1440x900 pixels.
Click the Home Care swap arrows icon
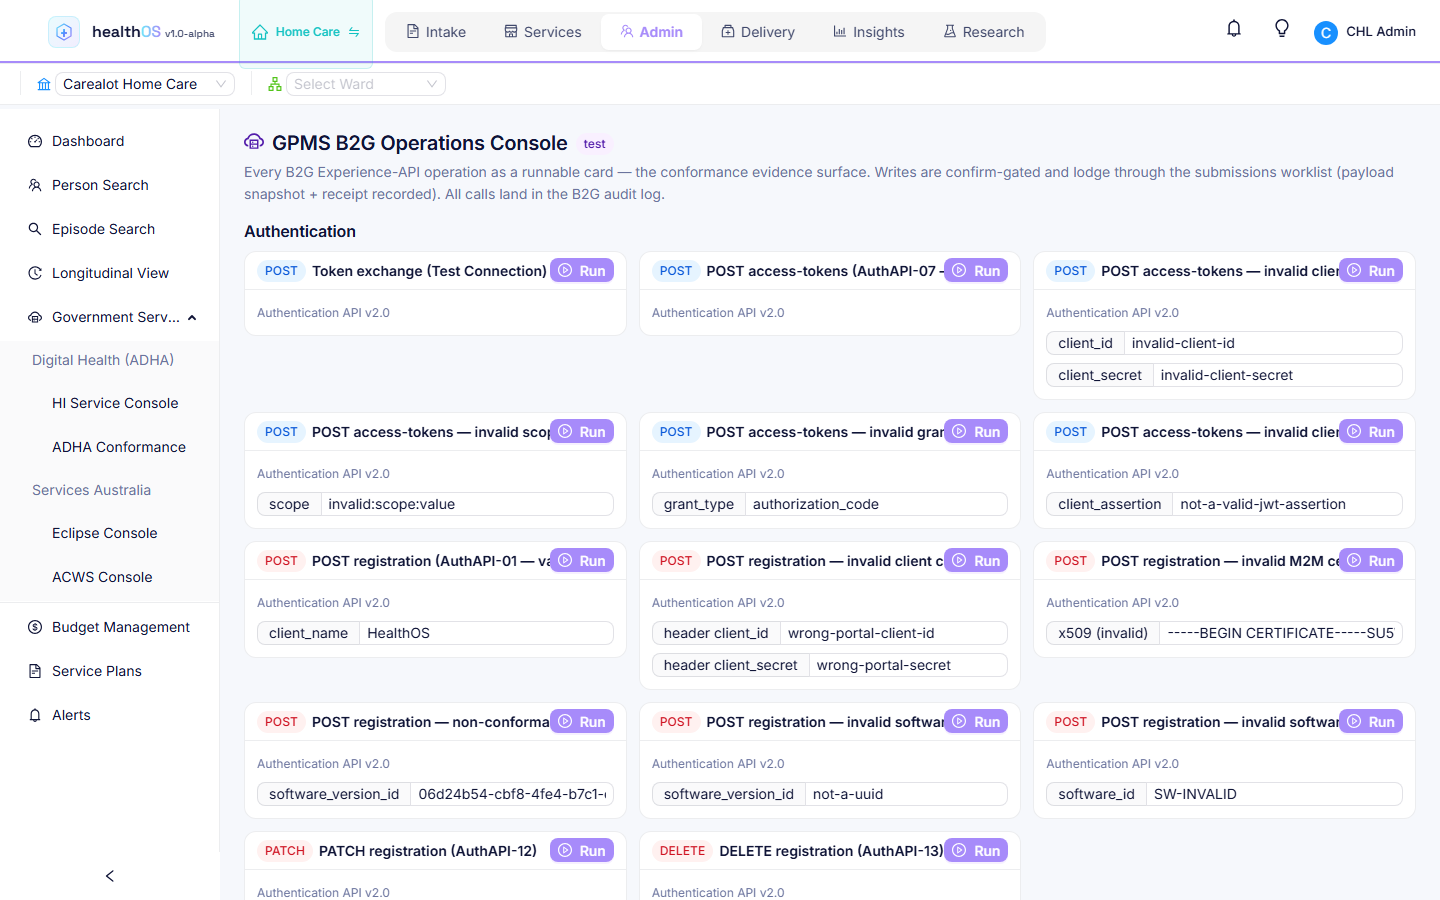point(354,32)
